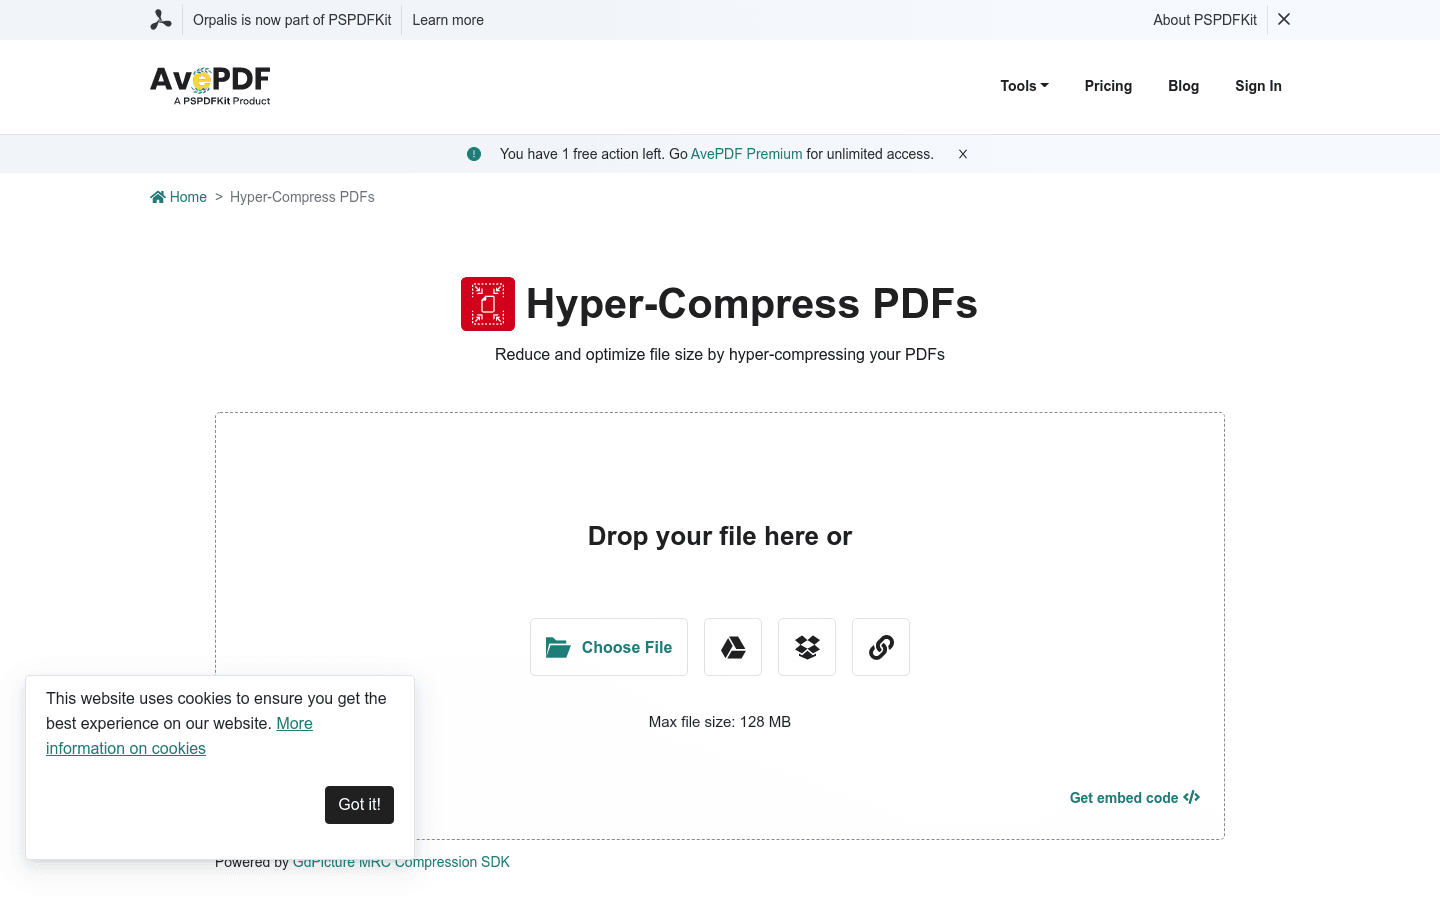Click the Choose File button
The height and width of the screenshot is (900, 1440).
(608, 647)
